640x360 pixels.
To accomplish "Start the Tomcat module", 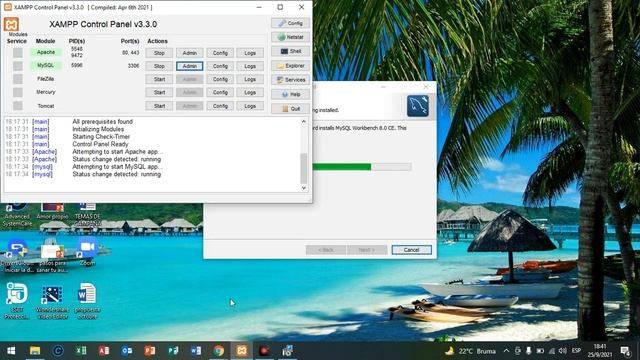I will [x=159, y=106].
